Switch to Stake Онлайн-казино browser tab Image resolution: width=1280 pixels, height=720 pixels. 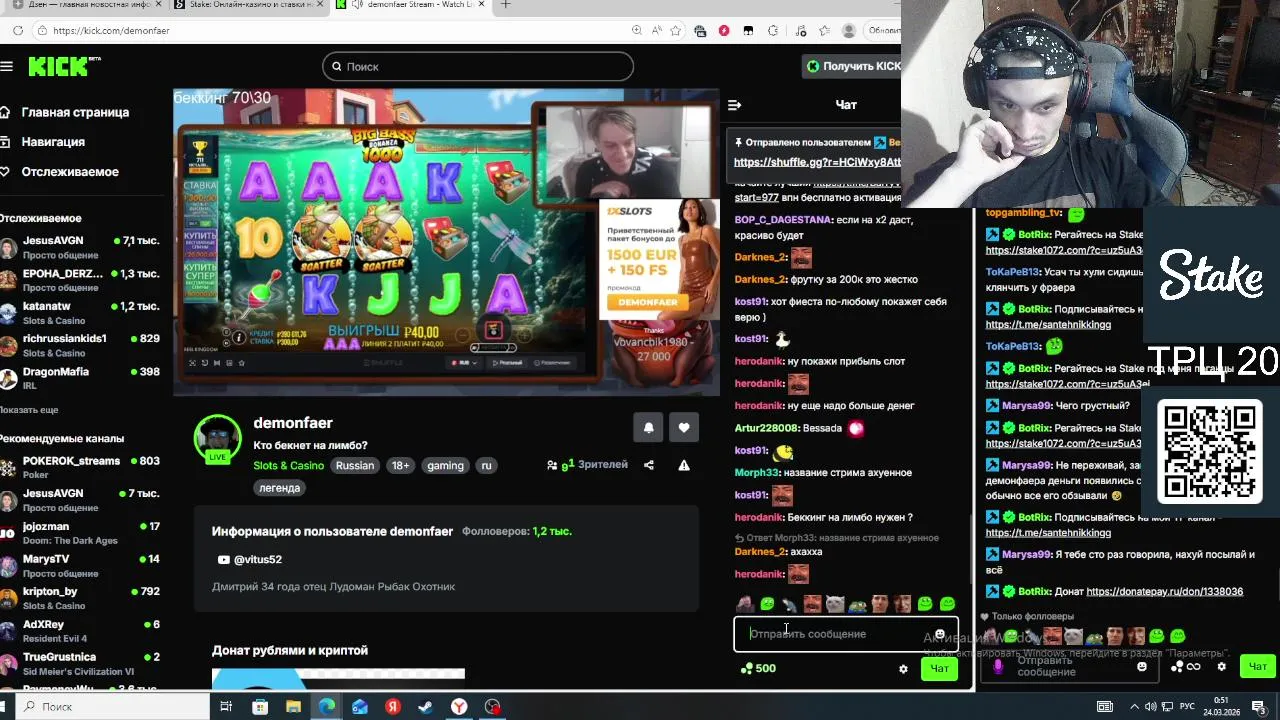tap(248, 5)
